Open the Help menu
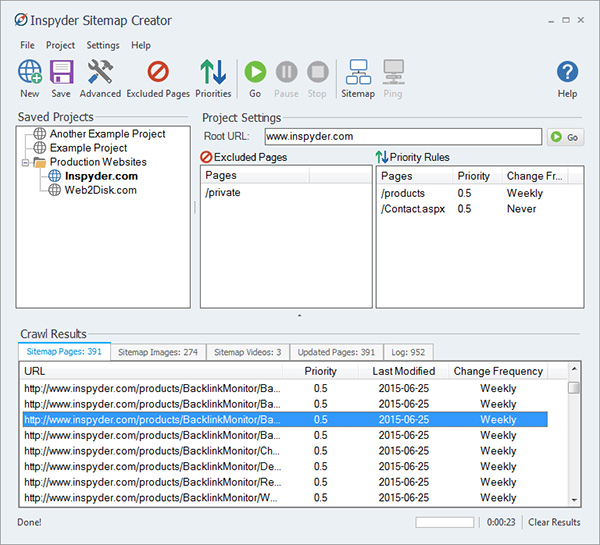The width and height of the screenshot is (600, 545). click(141, 45)
